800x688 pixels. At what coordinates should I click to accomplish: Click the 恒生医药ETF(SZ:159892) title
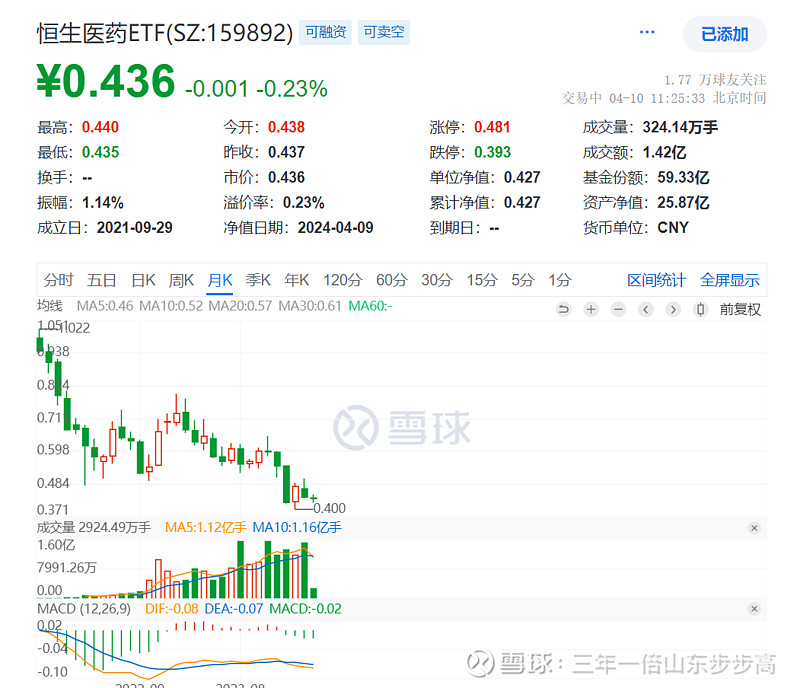pos(165,33)
